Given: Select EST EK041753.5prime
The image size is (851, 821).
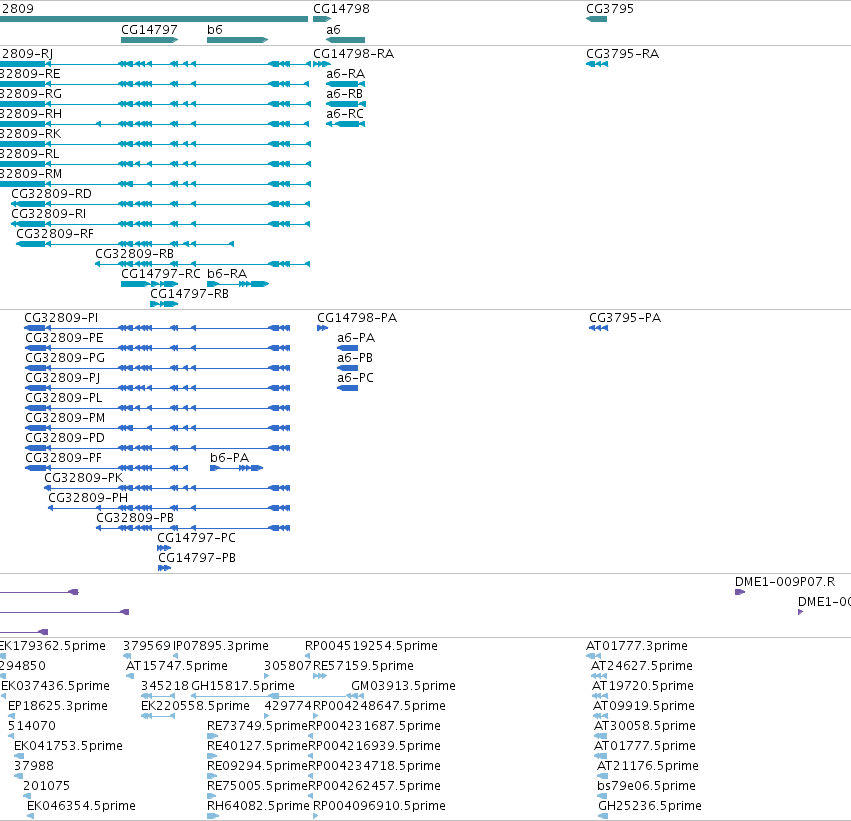Looking at the screenshot, I should (19, 756).
